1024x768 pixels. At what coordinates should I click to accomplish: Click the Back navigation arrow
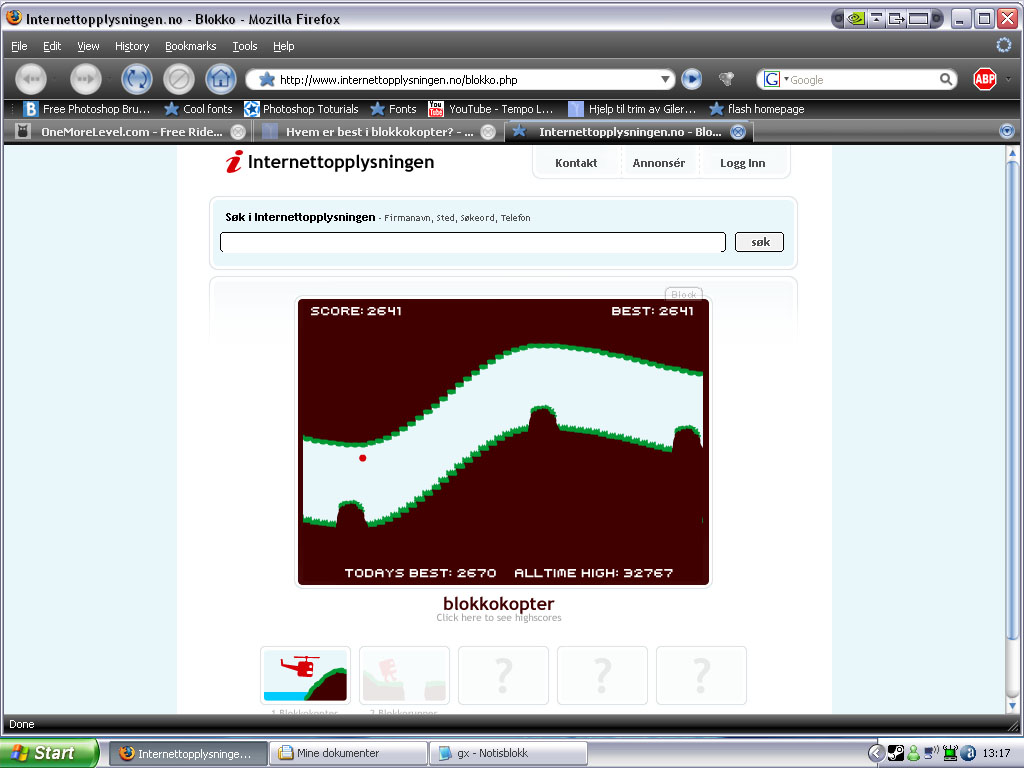pyautogui.click(x=31, y=80)
